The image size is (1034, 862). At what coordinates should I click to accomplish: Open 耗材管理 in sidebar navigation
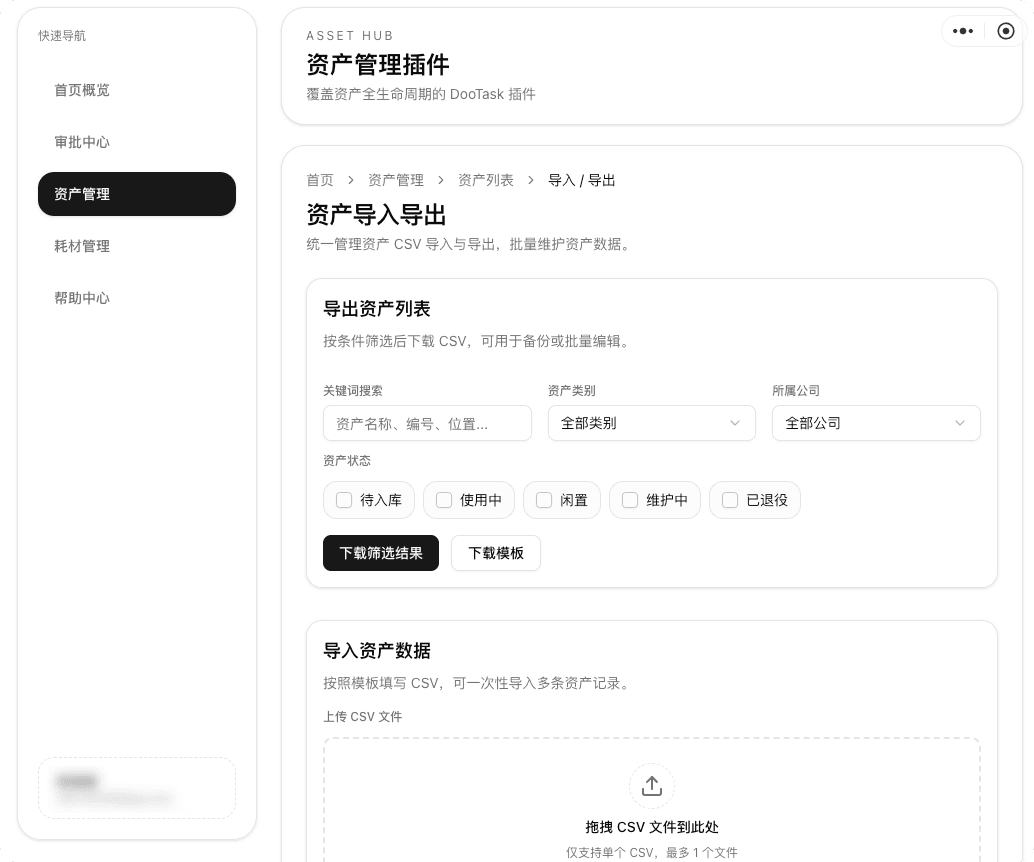click(137, 246)
